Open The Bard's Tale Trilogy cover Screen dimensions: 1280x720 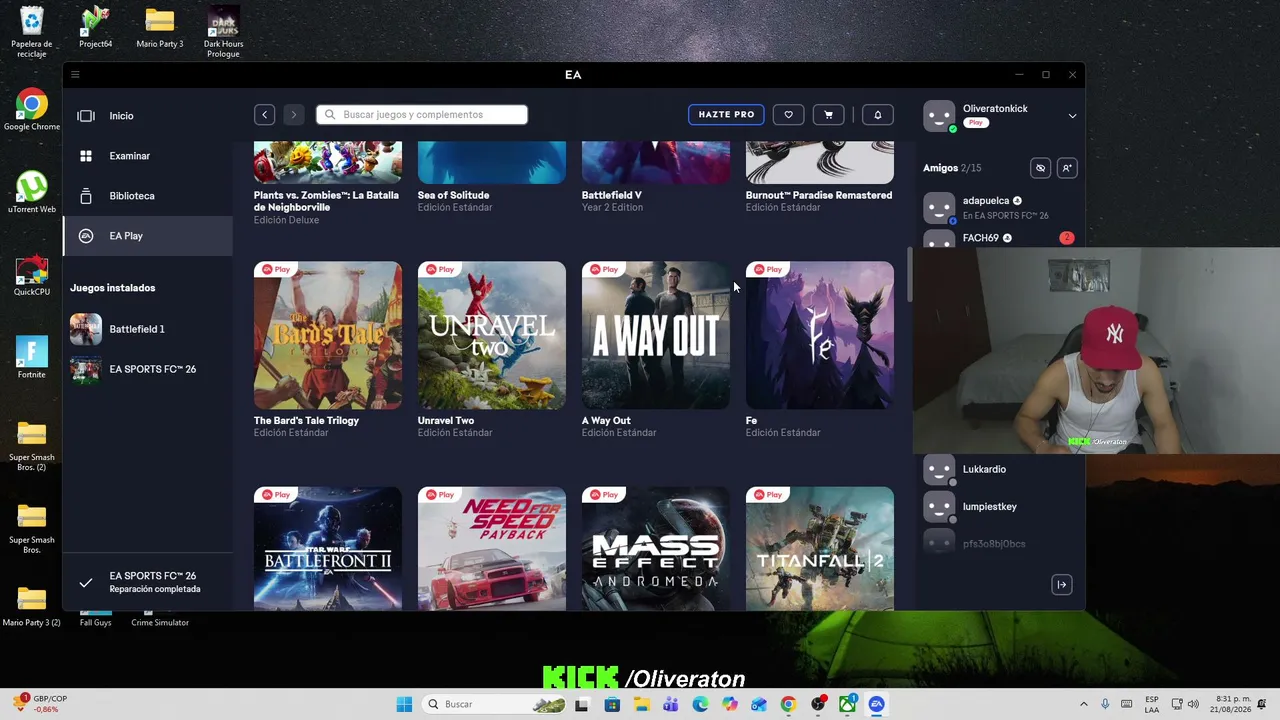(x=328, y=335)
